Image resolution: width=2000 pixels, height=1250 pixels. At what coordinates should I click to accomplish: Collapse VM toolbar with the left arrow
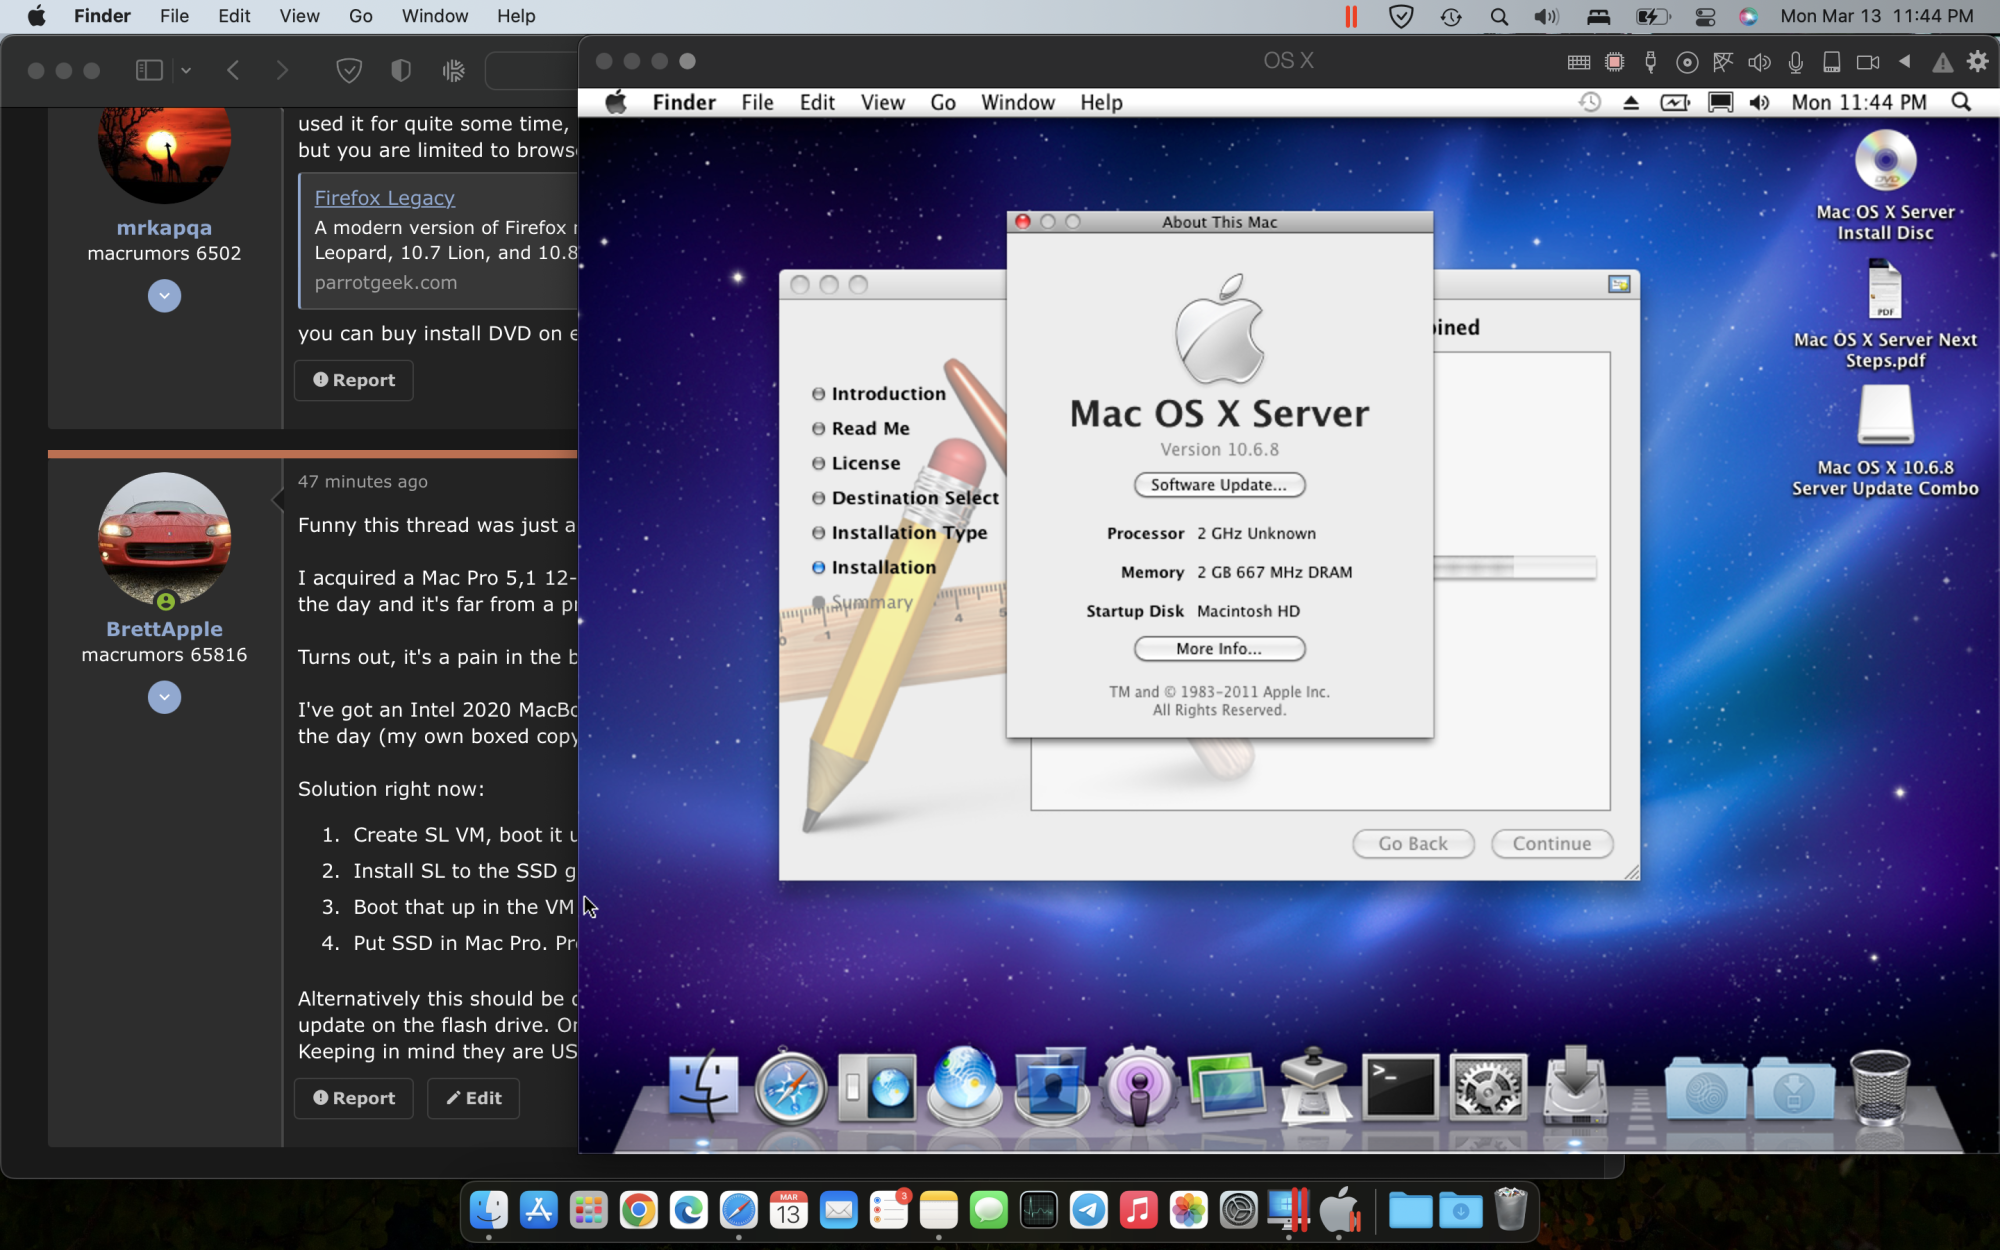pyautogui.click(x=1905, y=61)
